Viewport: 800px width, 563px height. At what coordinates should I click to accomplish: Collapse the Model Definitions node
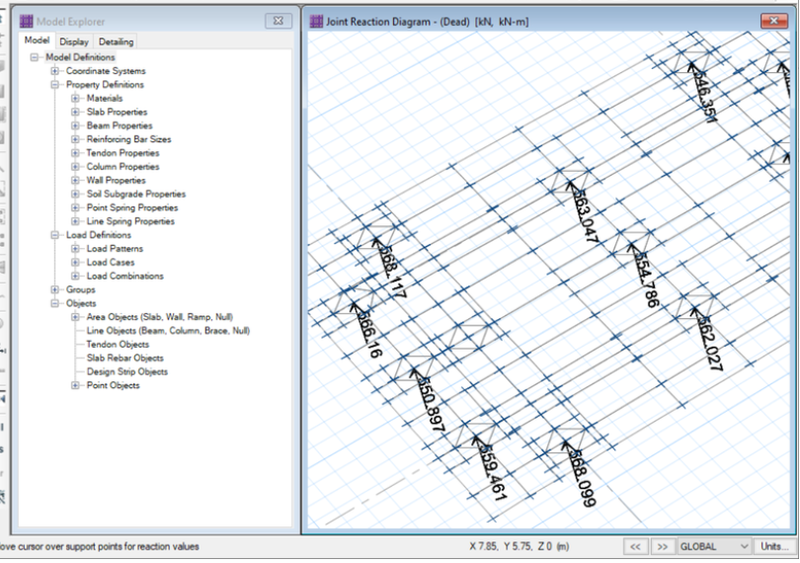34,57
